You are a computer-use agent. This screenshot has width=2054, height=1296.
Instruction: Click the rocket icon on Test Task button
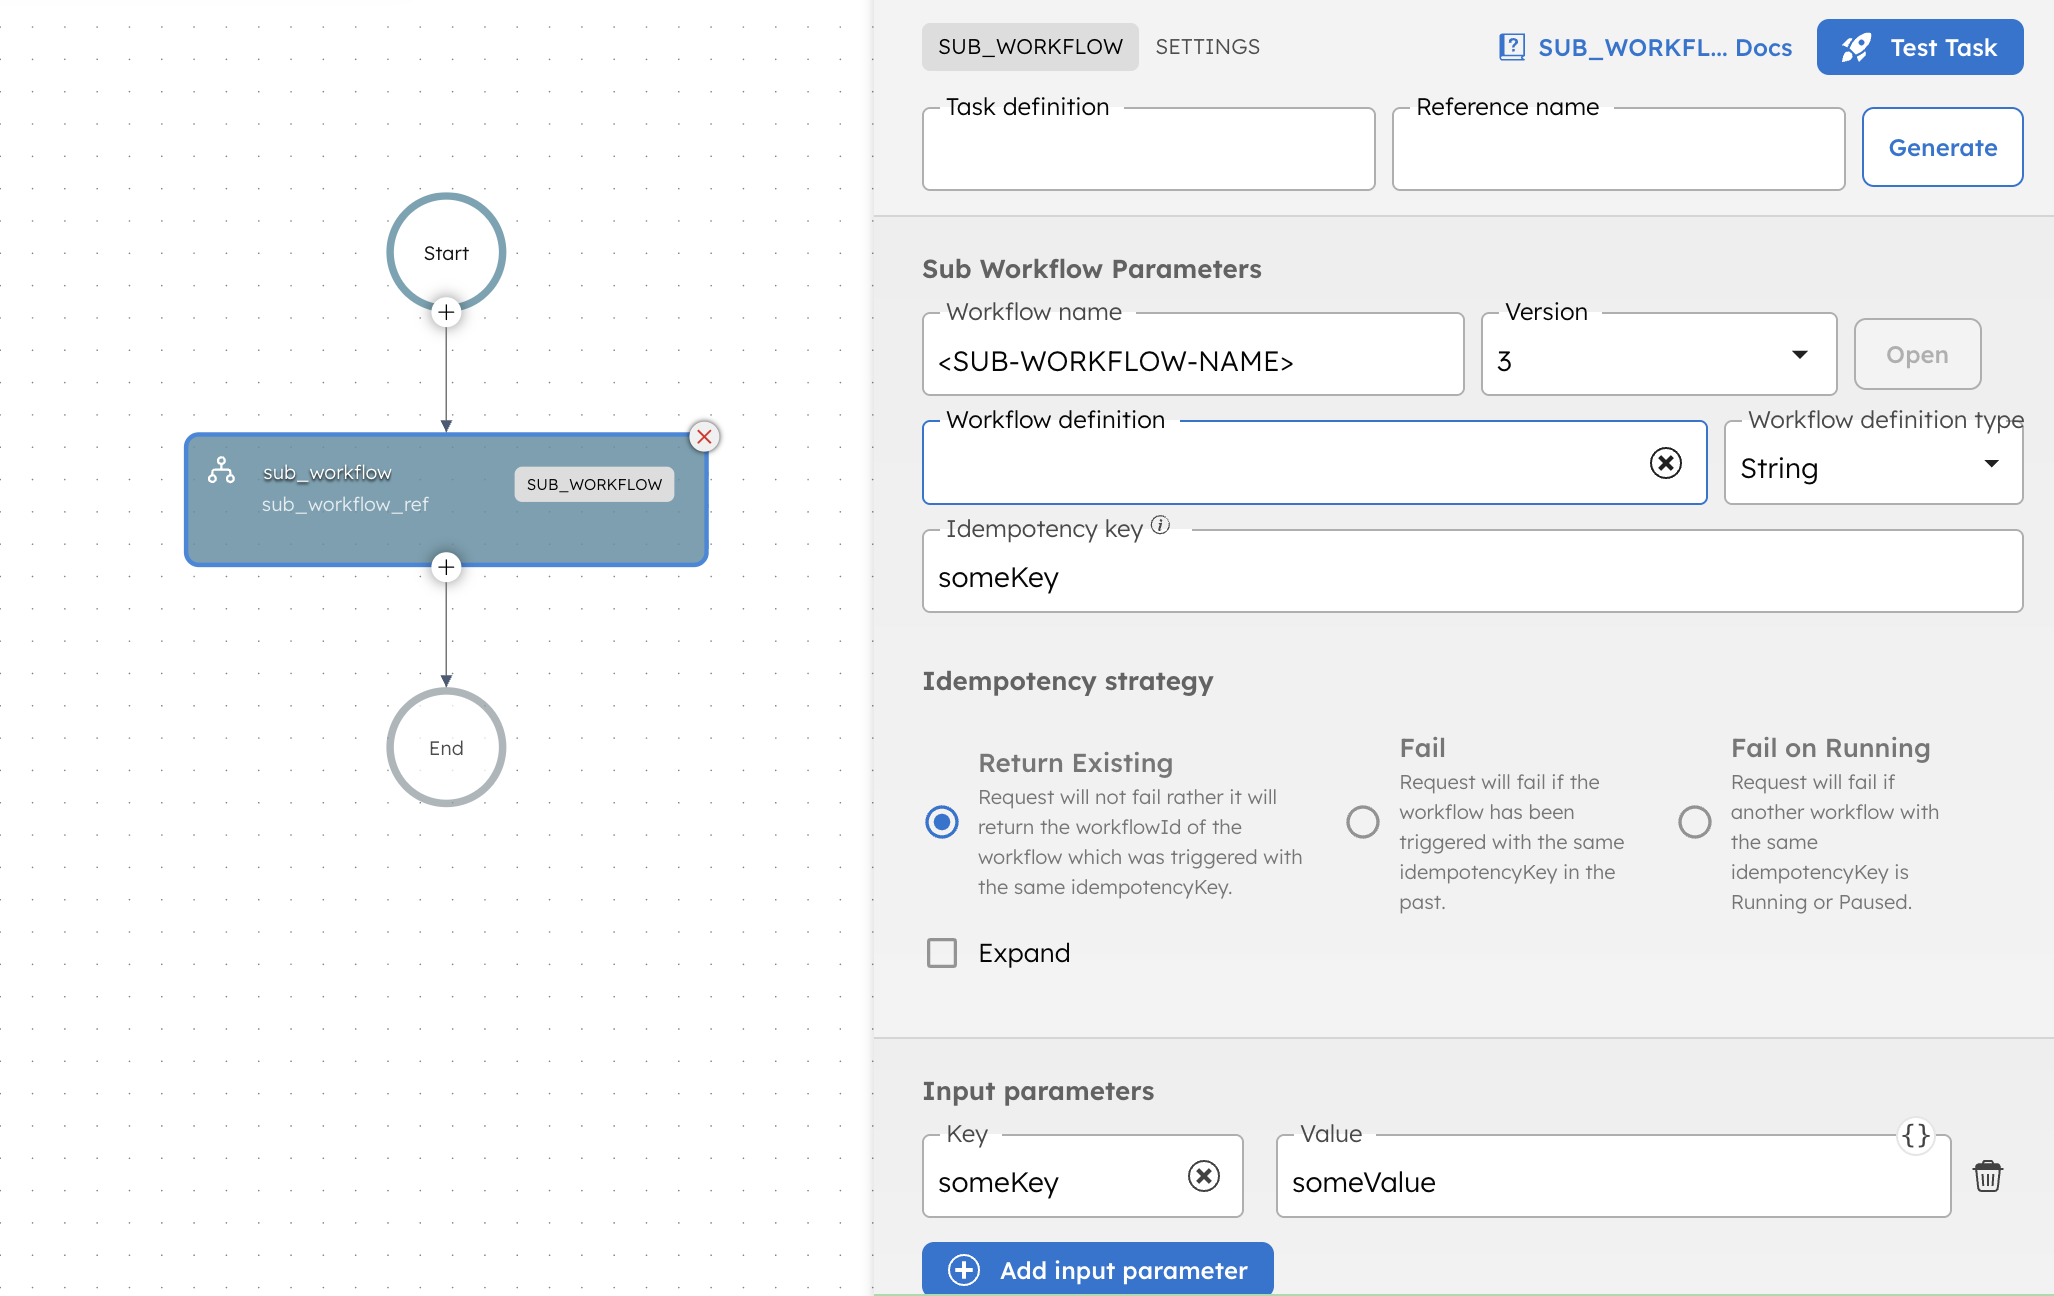(x=1856, y=46)
